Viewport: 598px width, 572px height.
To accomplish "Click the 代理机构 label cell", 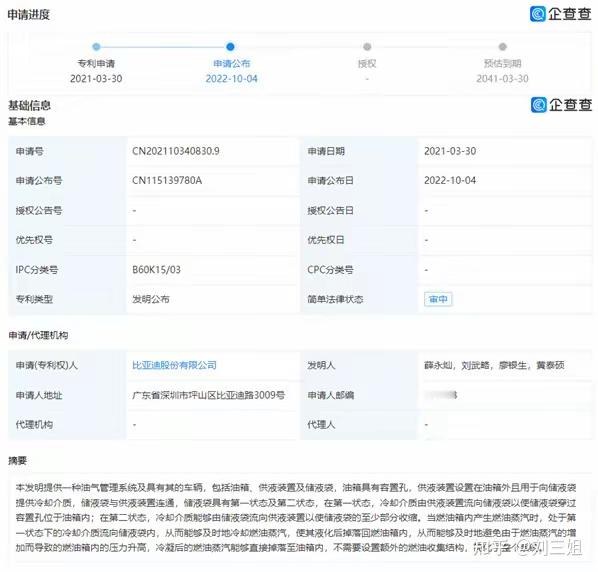I will click(67, 424).
